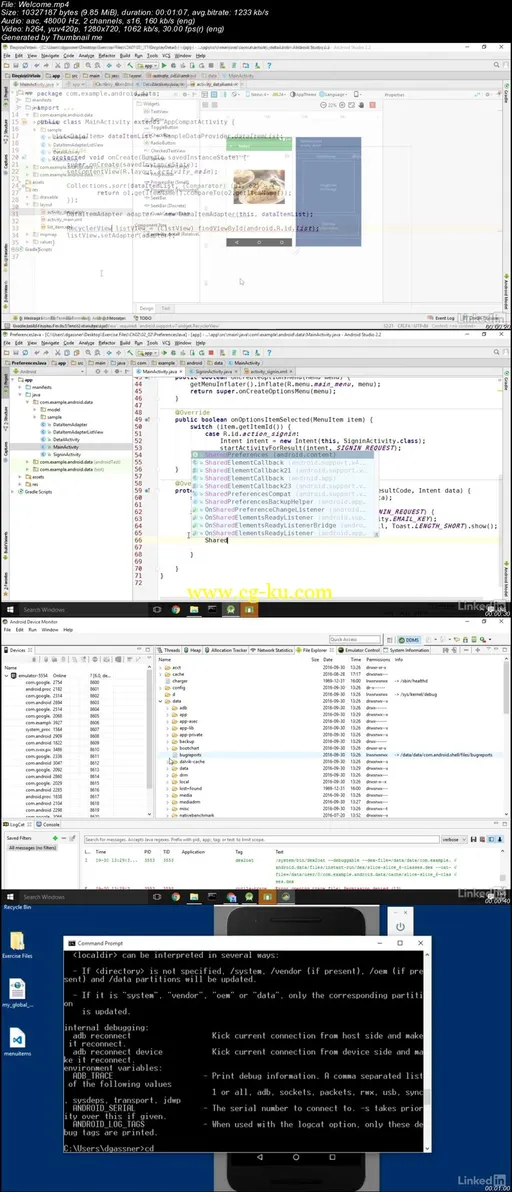Click Quick Access field in Device Monitor
The image size is (512, 1192).
click(356, 640)
